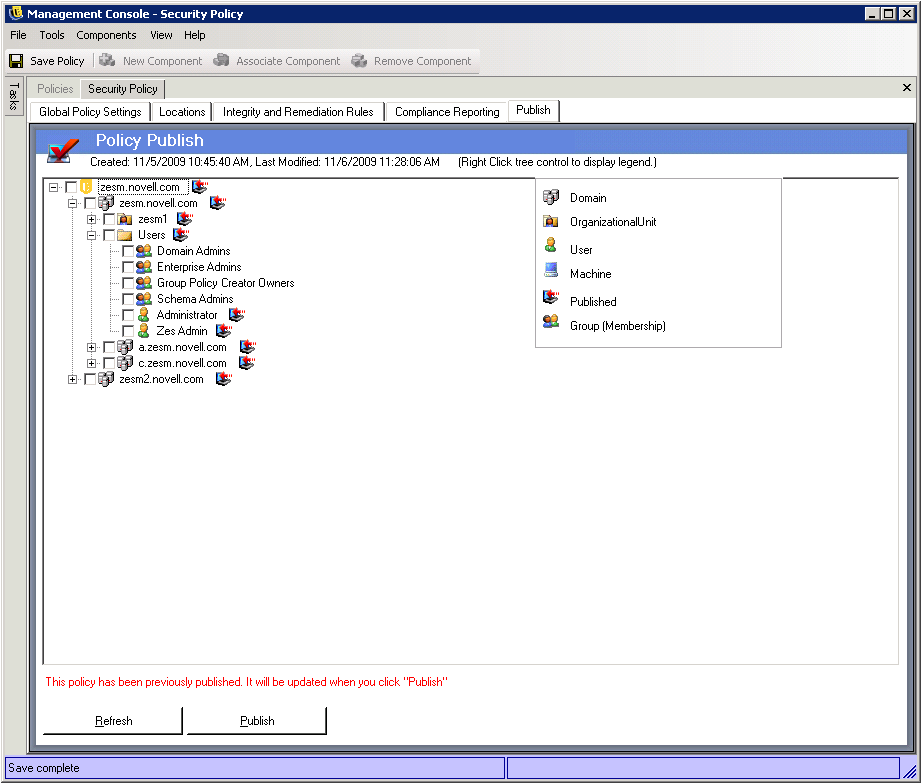This screenshot has width=922, height=784.
Task: Click the Domain Admins group icon
Action: (x=144, y=251)
